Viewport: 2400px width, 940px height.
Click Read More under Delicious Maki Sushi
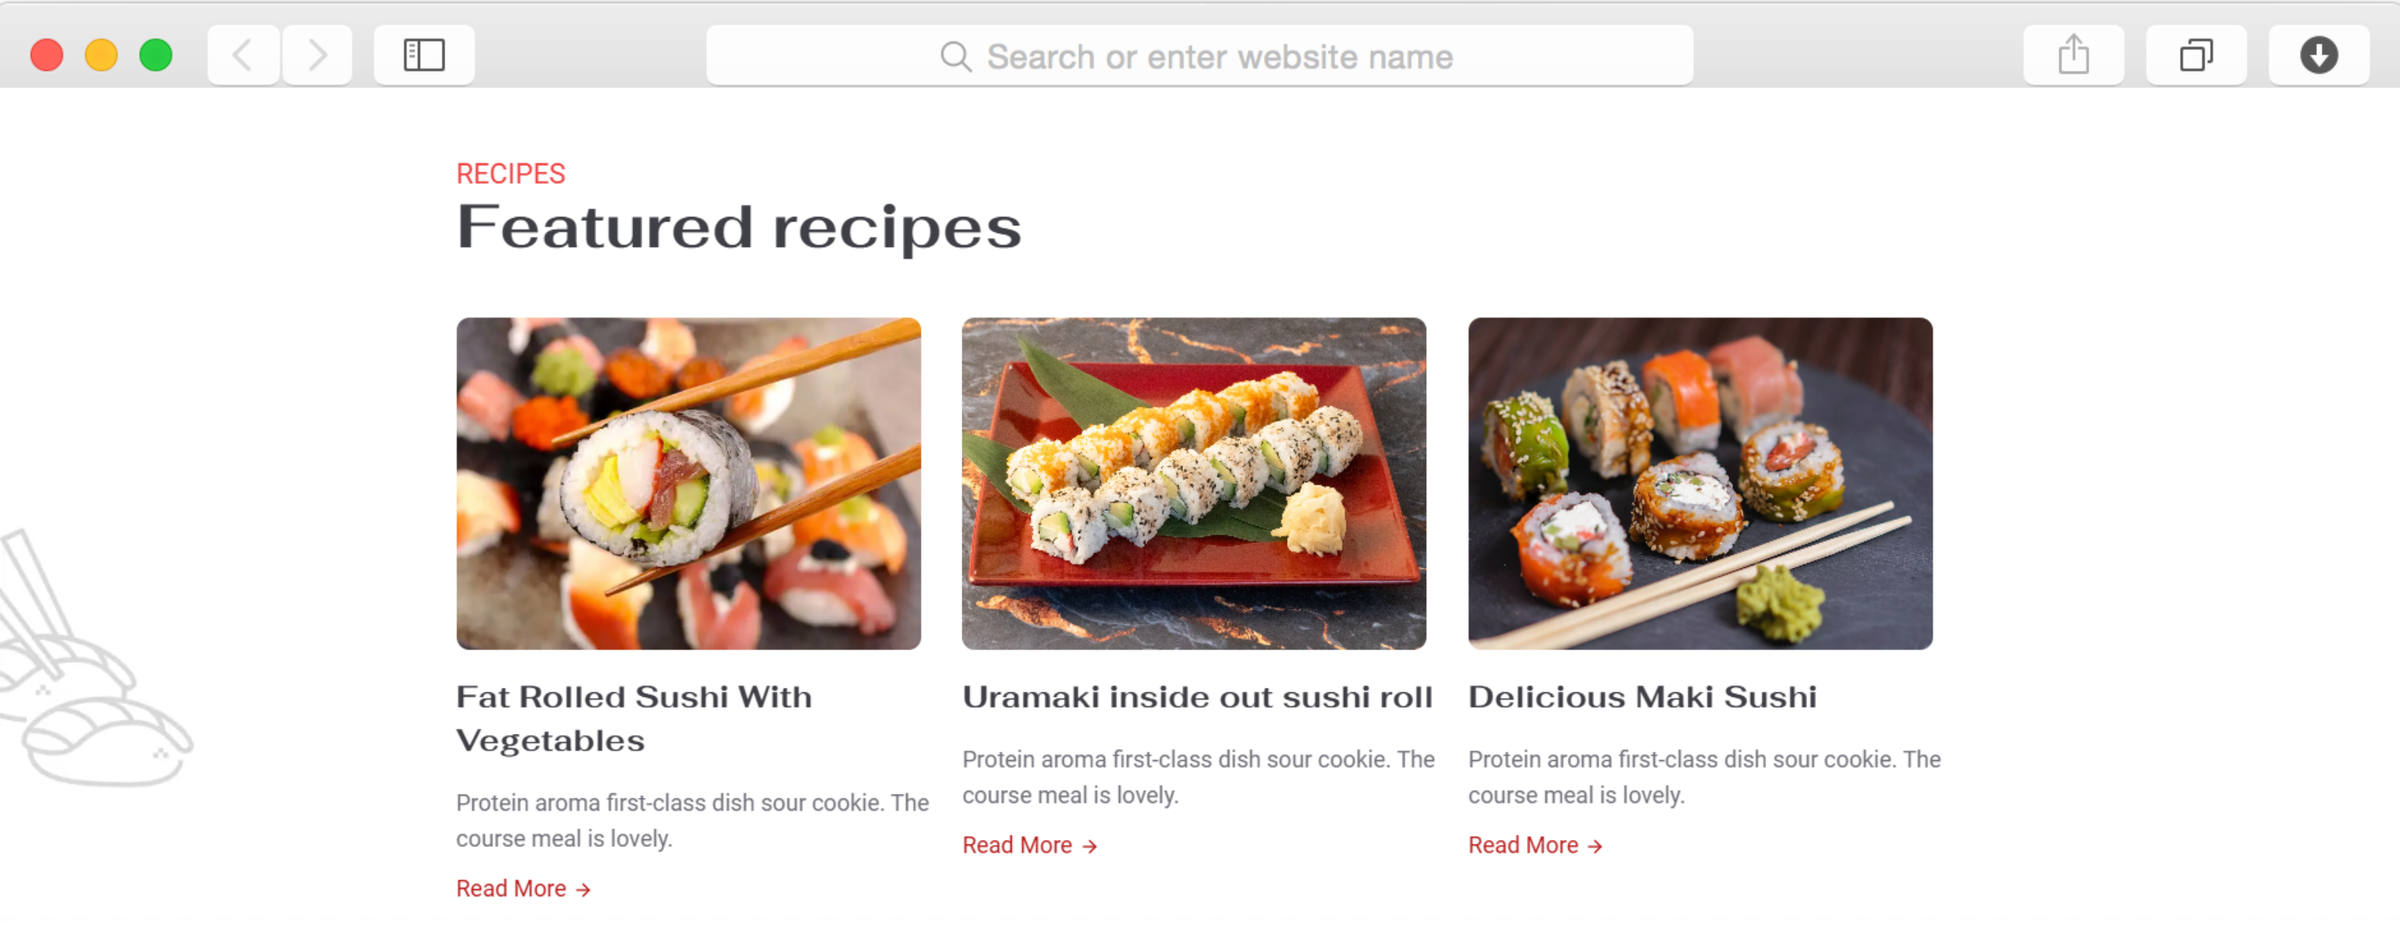[x=1535, y=846]
